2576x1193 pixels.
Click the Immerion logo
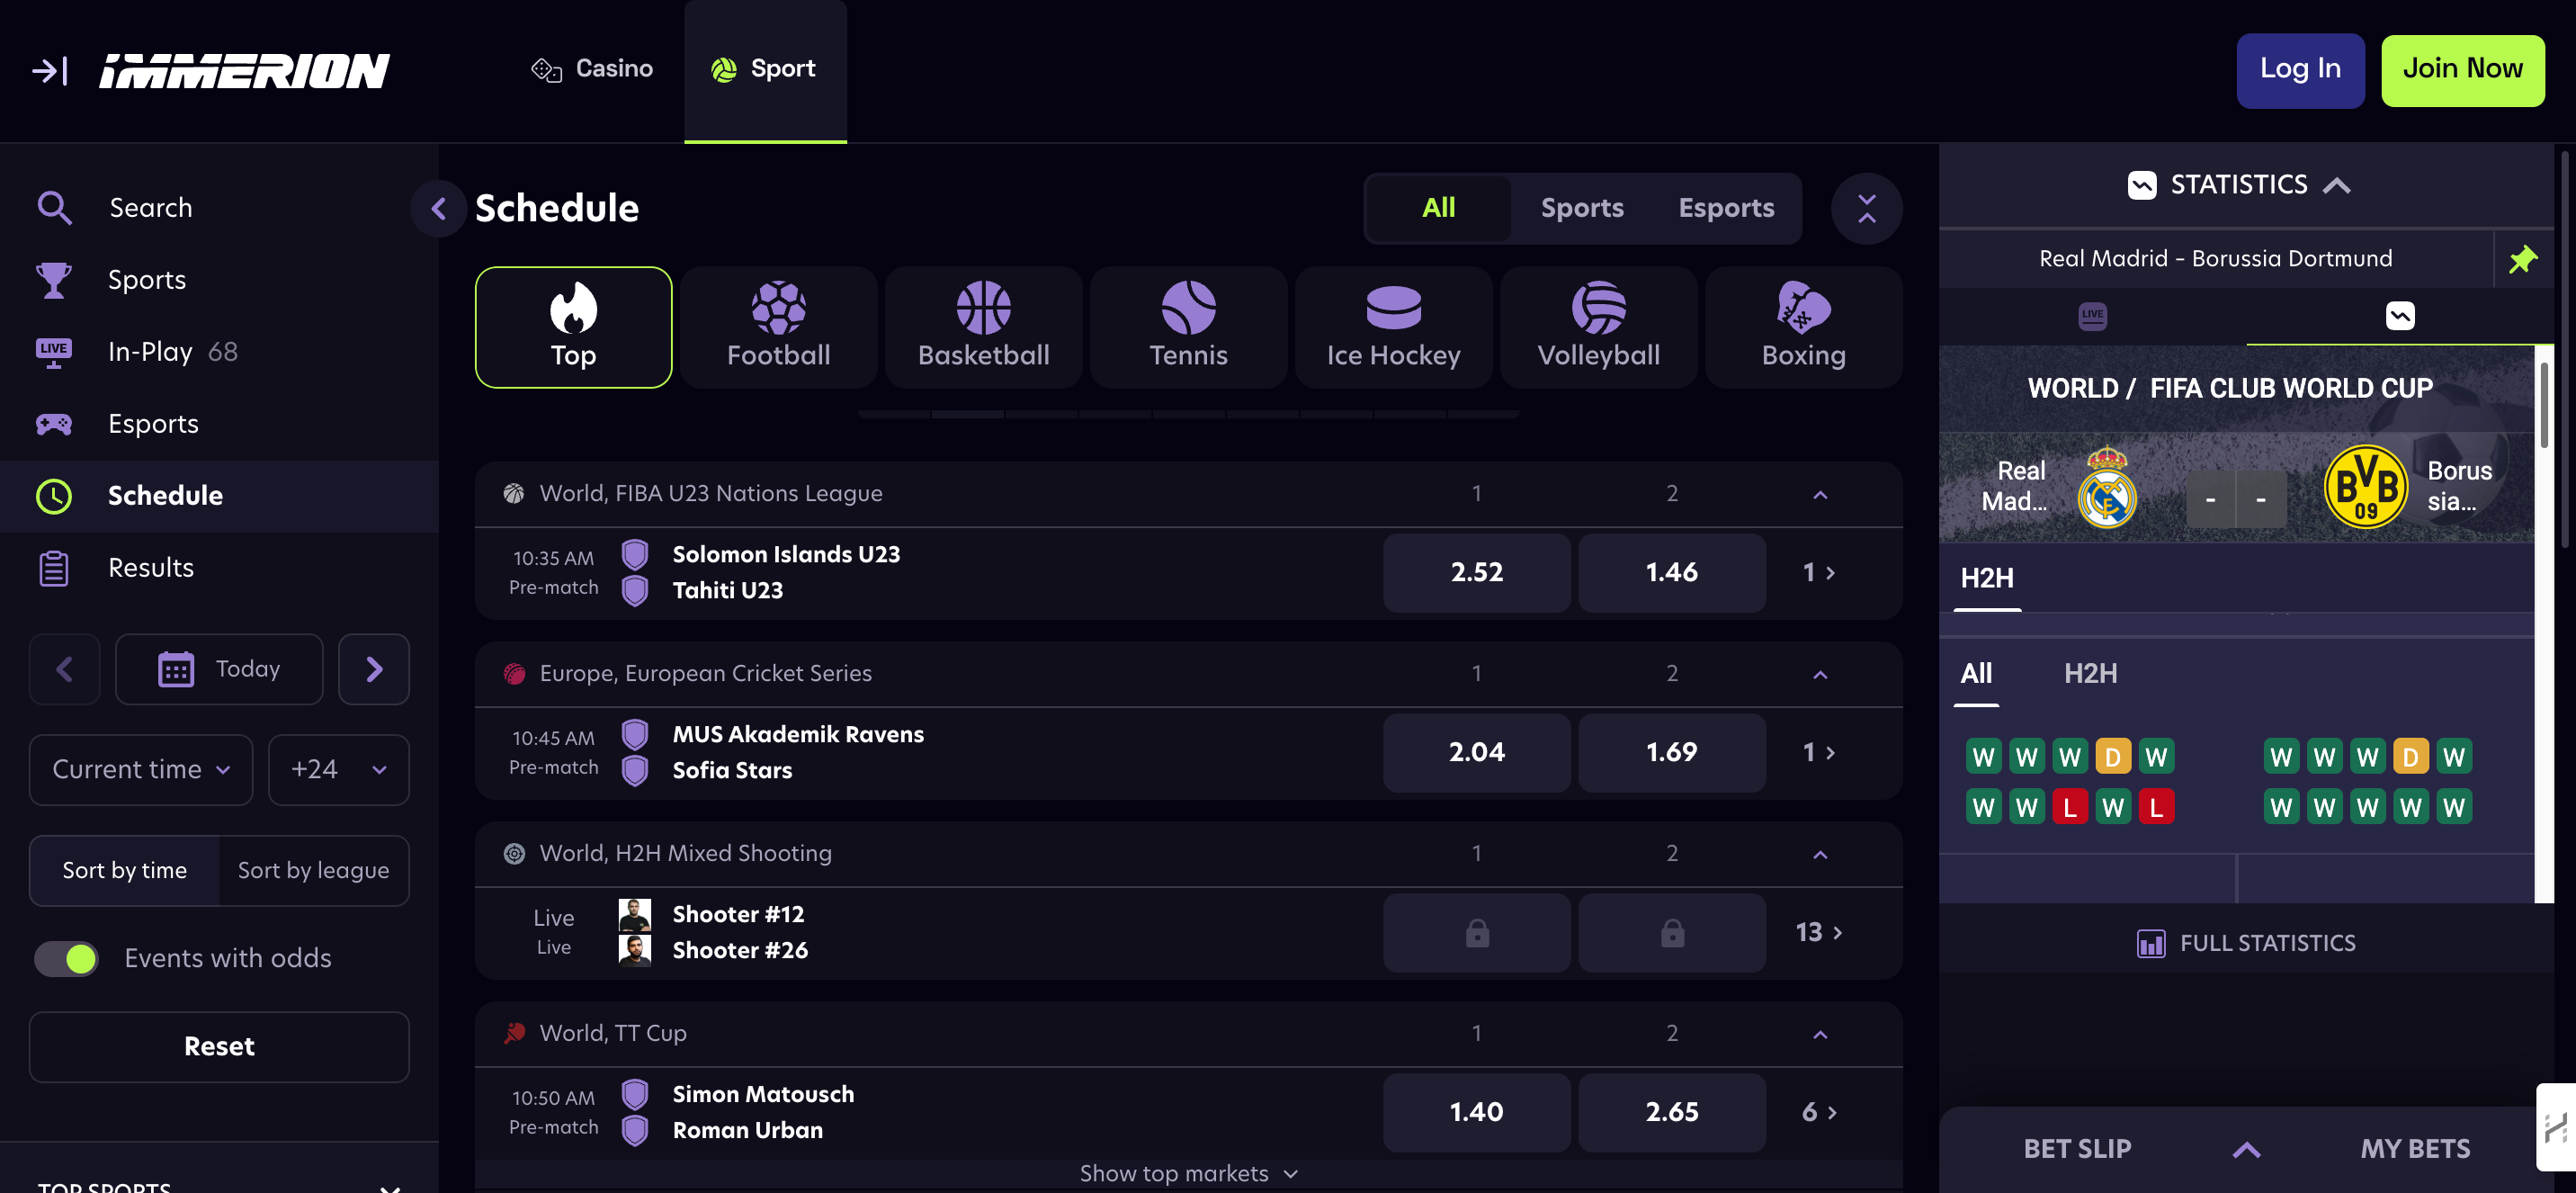[x=244, y=70]
